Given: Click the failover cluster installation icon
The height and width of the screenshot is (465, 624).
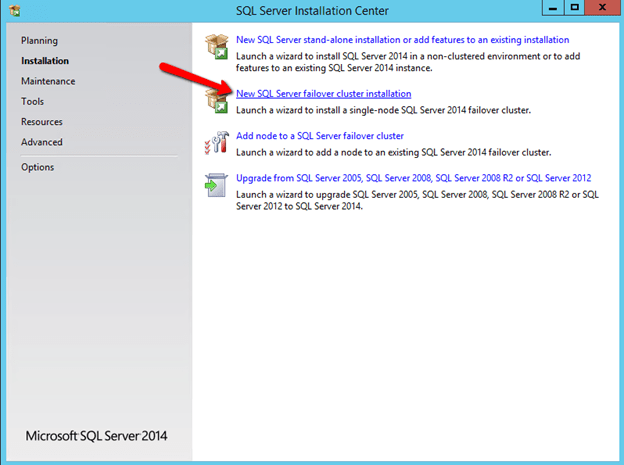Looking at the screenshot, I should click(217, 101).
